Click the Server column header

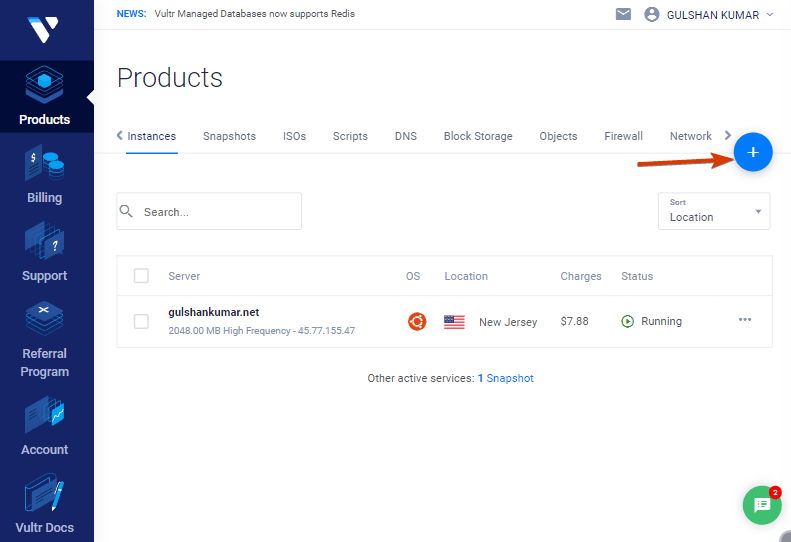(x=184, y=276)
